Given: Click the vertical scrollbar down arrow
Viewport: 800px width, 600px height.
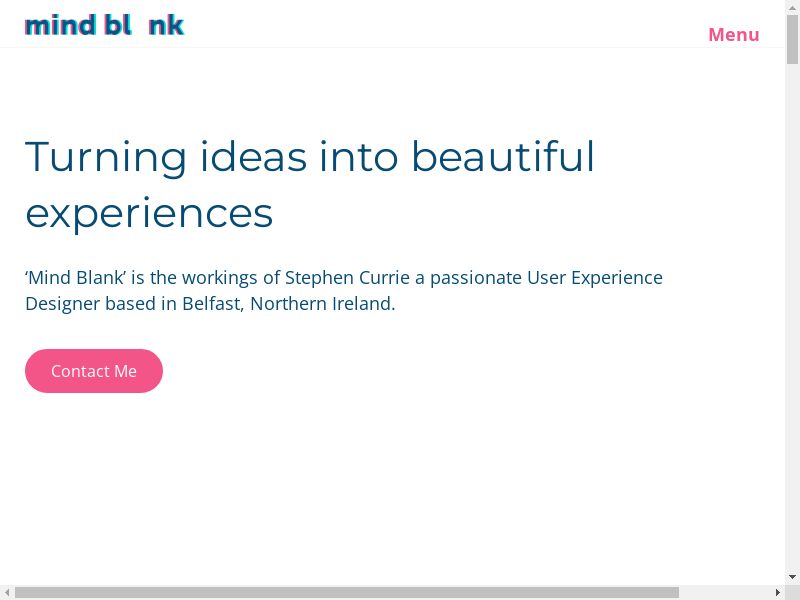Looking at the screenshot, I should pyautogui.click(x=792, y=577).
